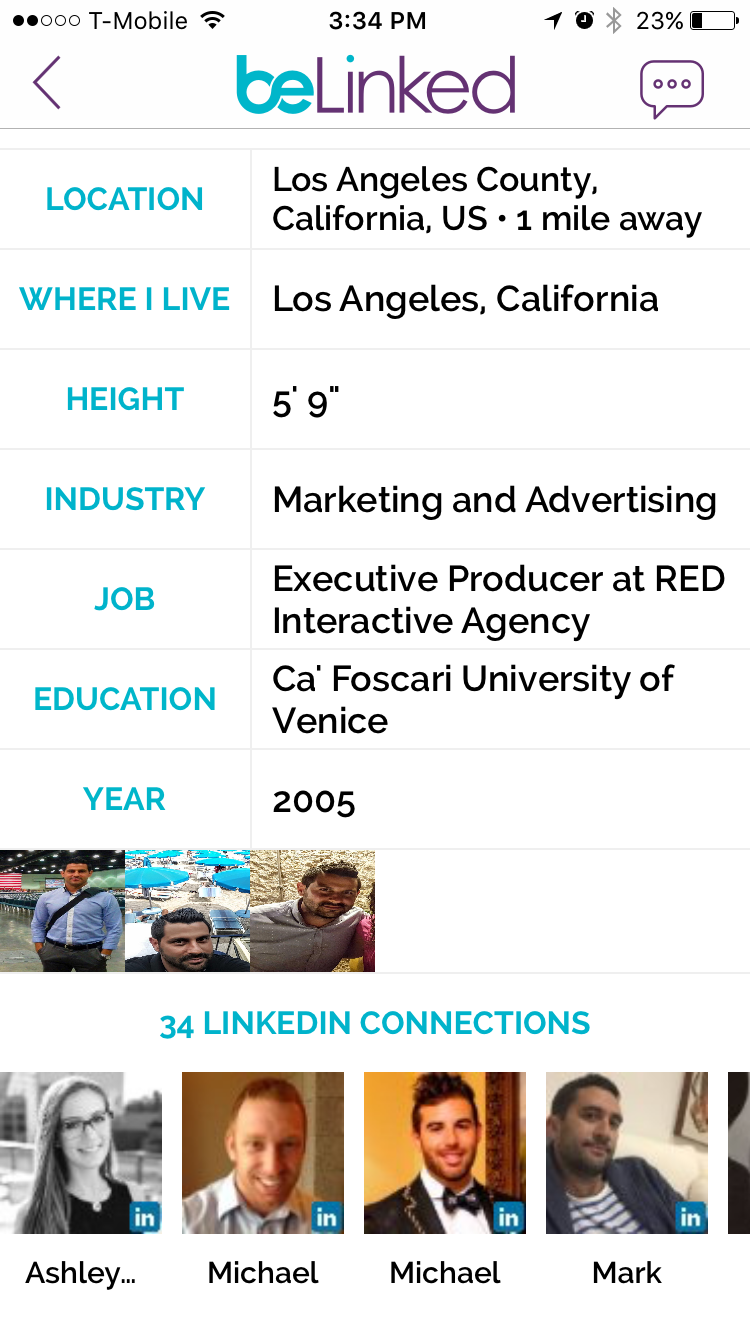750x1334 pixels.
Task: Tap Ca' Foscari University of Venice text
Action: (473, 700)
